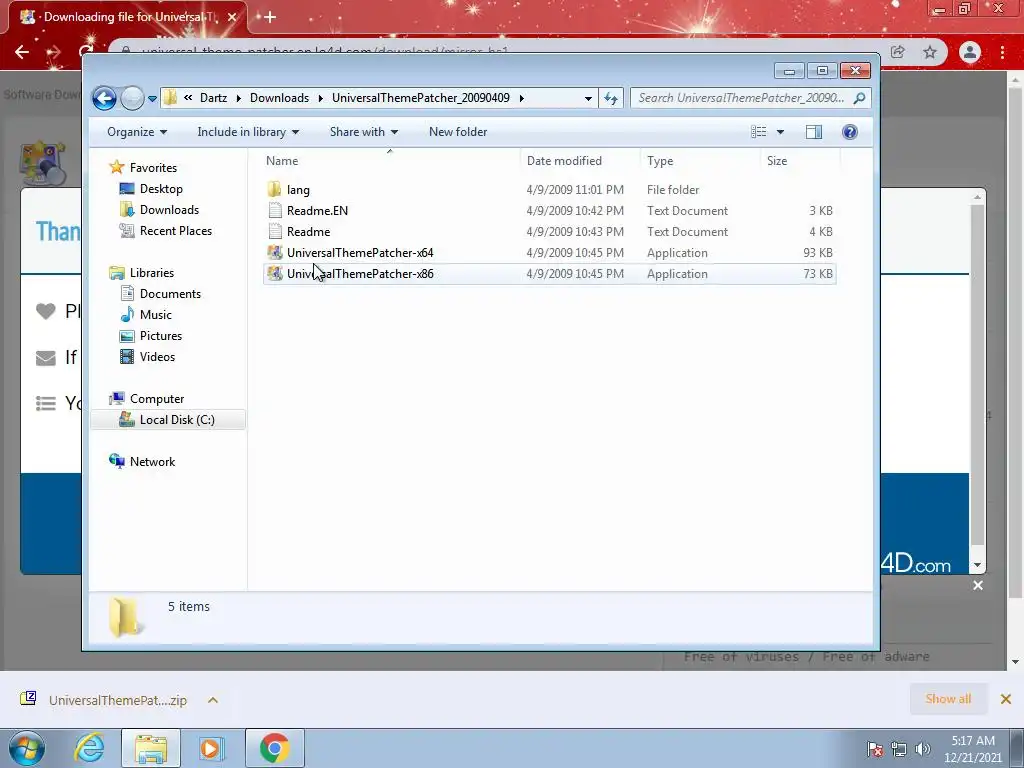Screen dimensions: 1024x768
Task: Launch Internet Explorer from taskbar
Action: (89, 748)
